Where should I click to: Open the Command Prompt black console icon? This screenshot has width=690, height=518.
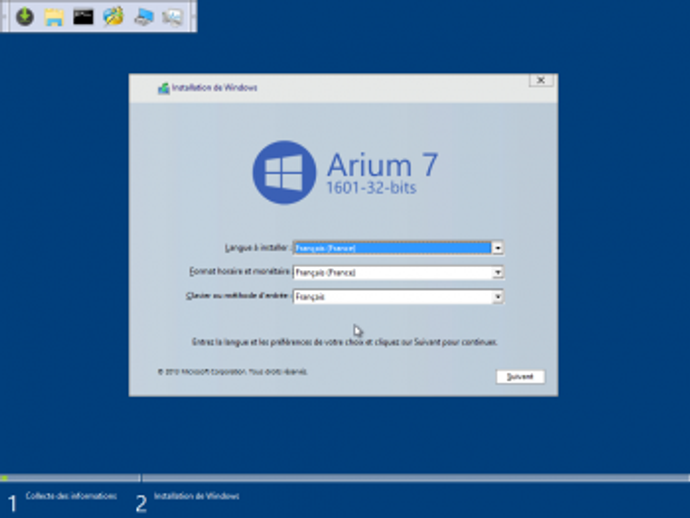click(x=83, y=17)
